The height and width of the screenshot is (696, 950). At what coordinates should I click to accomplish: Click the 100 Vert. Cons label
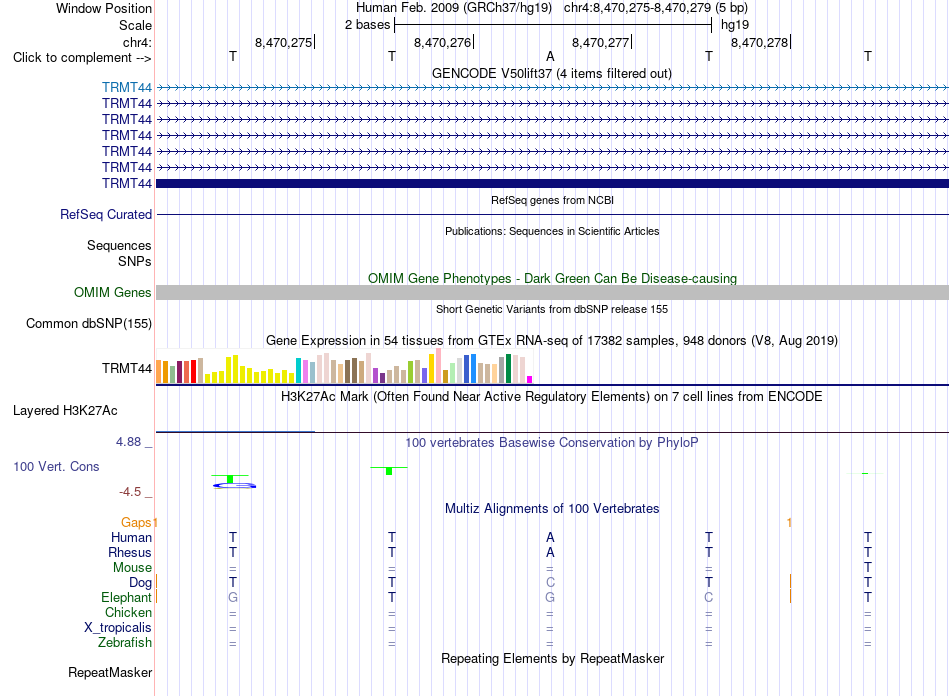coord(56,466)
